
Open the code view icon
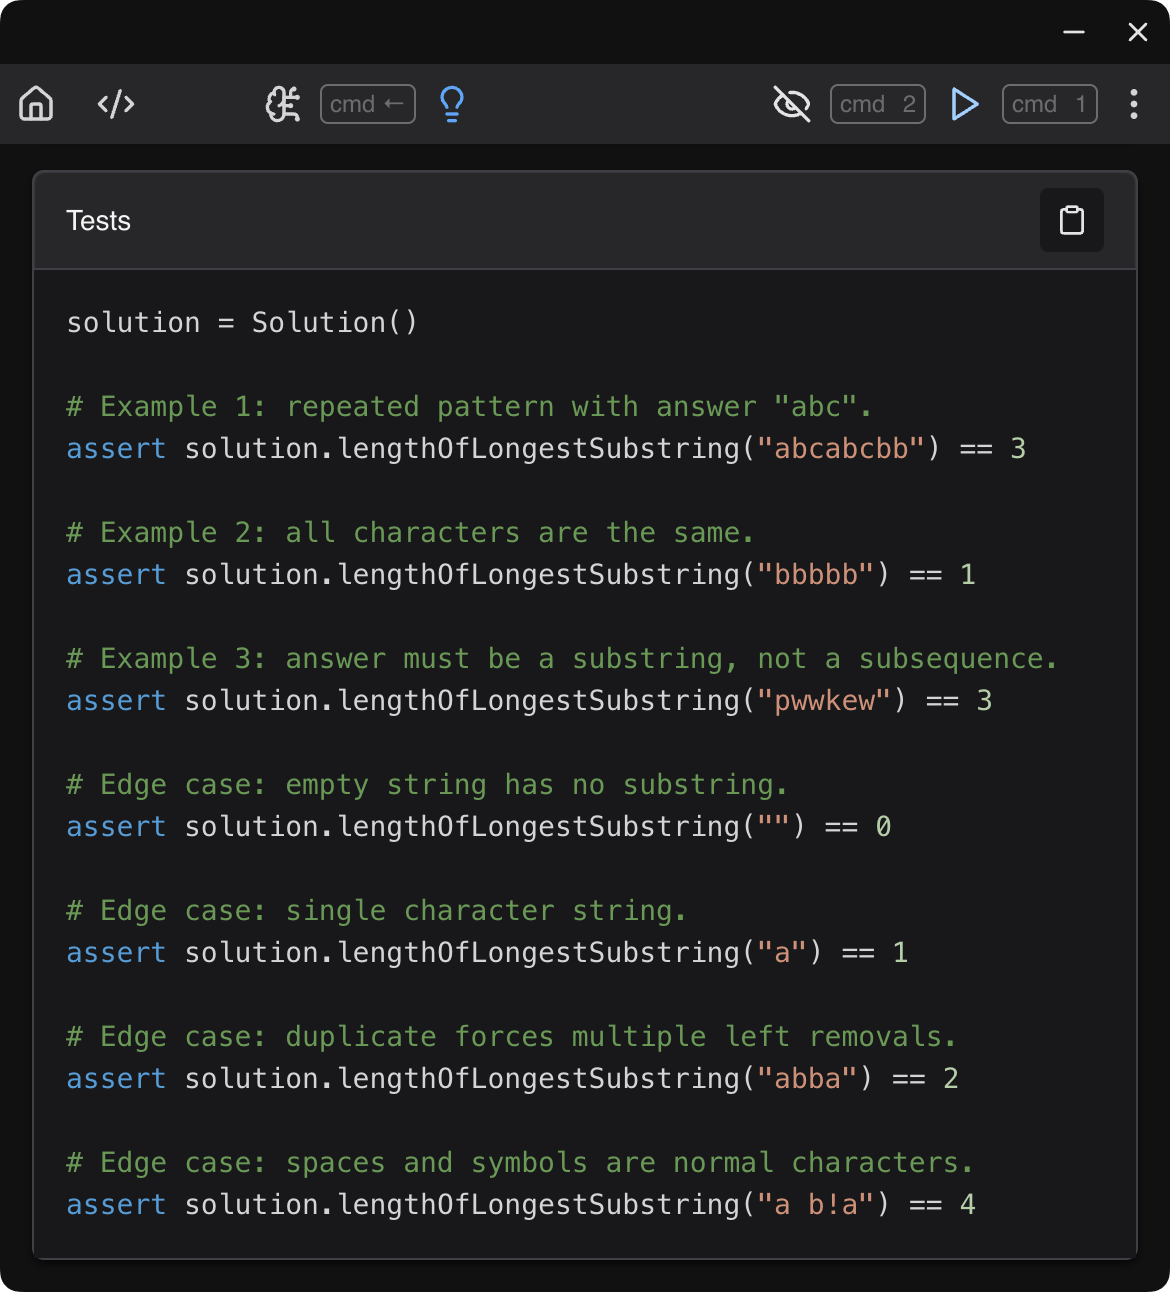tap(116, 104)
